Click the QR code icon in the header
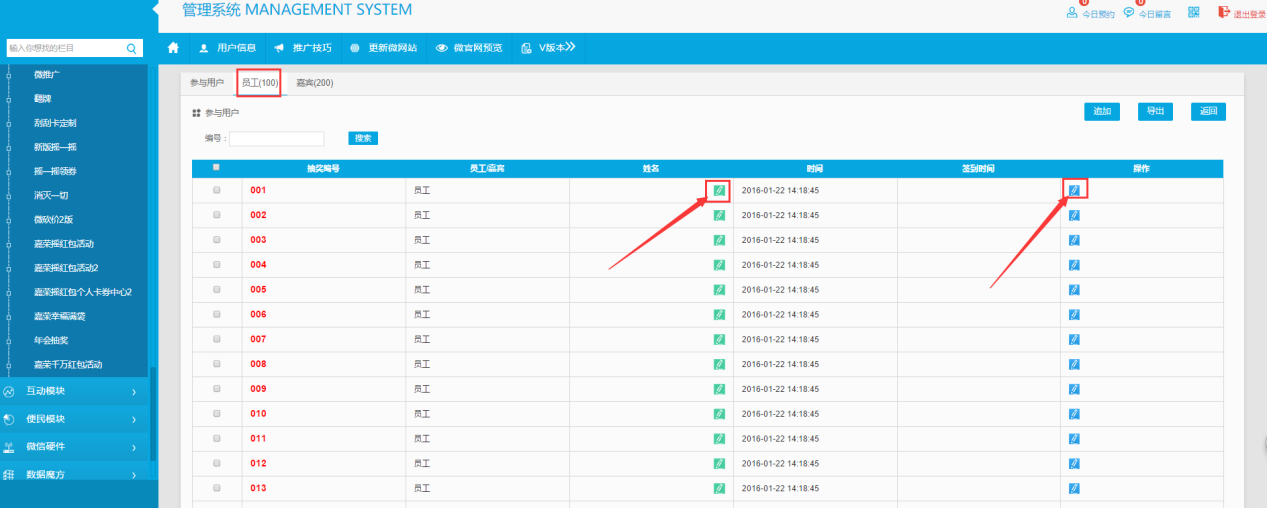The width and height of the screenshot is (1267, 508). (x=1193, y=12)
